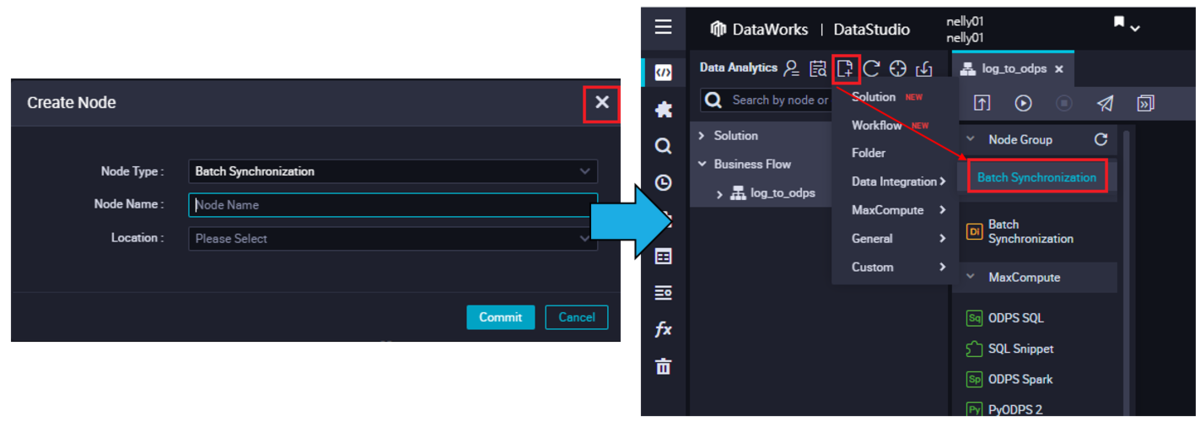Open the Node Type dropdown
The width and height of the screenshot is (1200, 433).
pyautogui.click(x=393, y=171)
